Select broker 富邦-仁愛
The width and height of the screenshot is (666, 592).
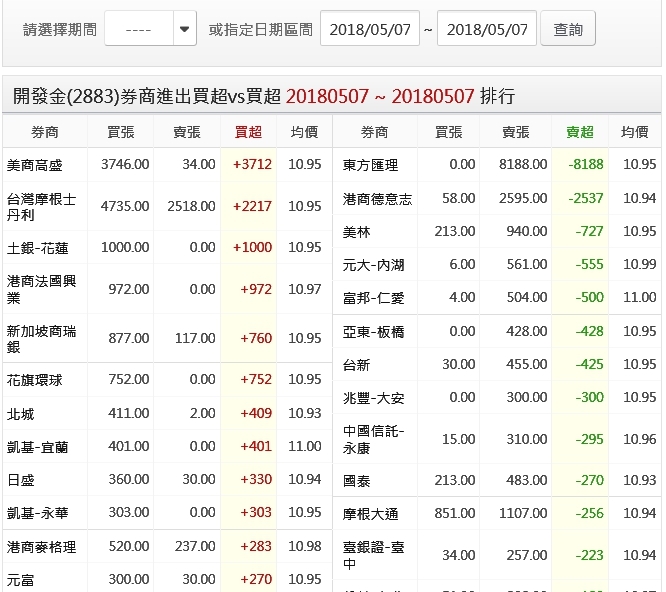pos(373,298)
